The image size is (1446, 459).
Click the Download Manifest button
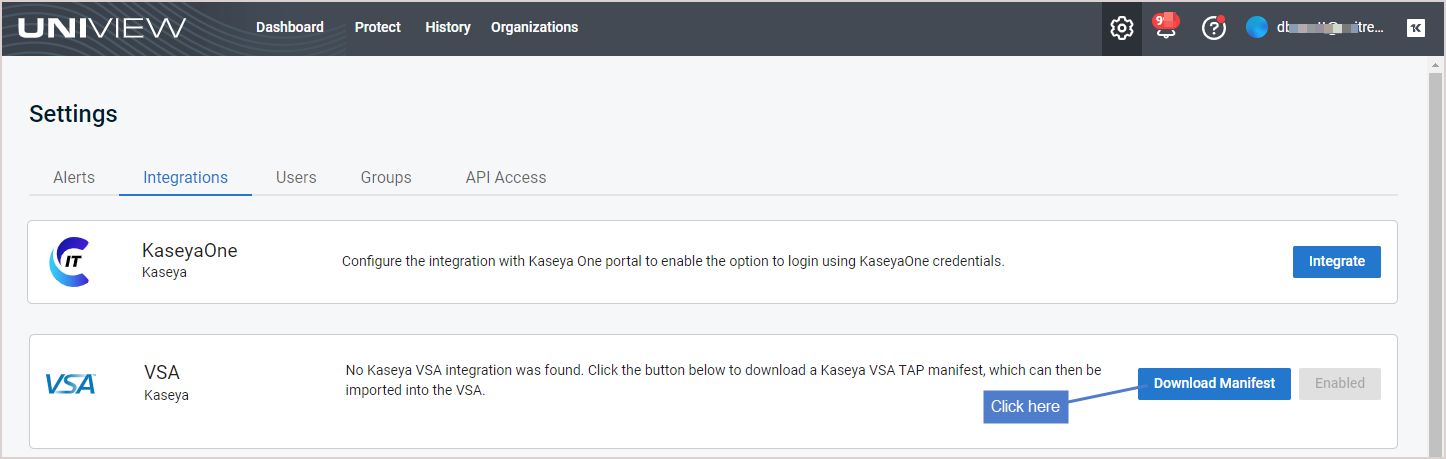pos(1214,384)
